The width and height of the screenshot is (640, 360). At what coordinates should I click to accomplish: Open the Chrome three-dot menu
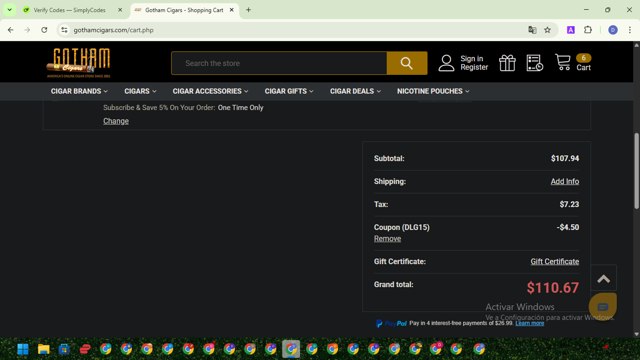(630, 30)
